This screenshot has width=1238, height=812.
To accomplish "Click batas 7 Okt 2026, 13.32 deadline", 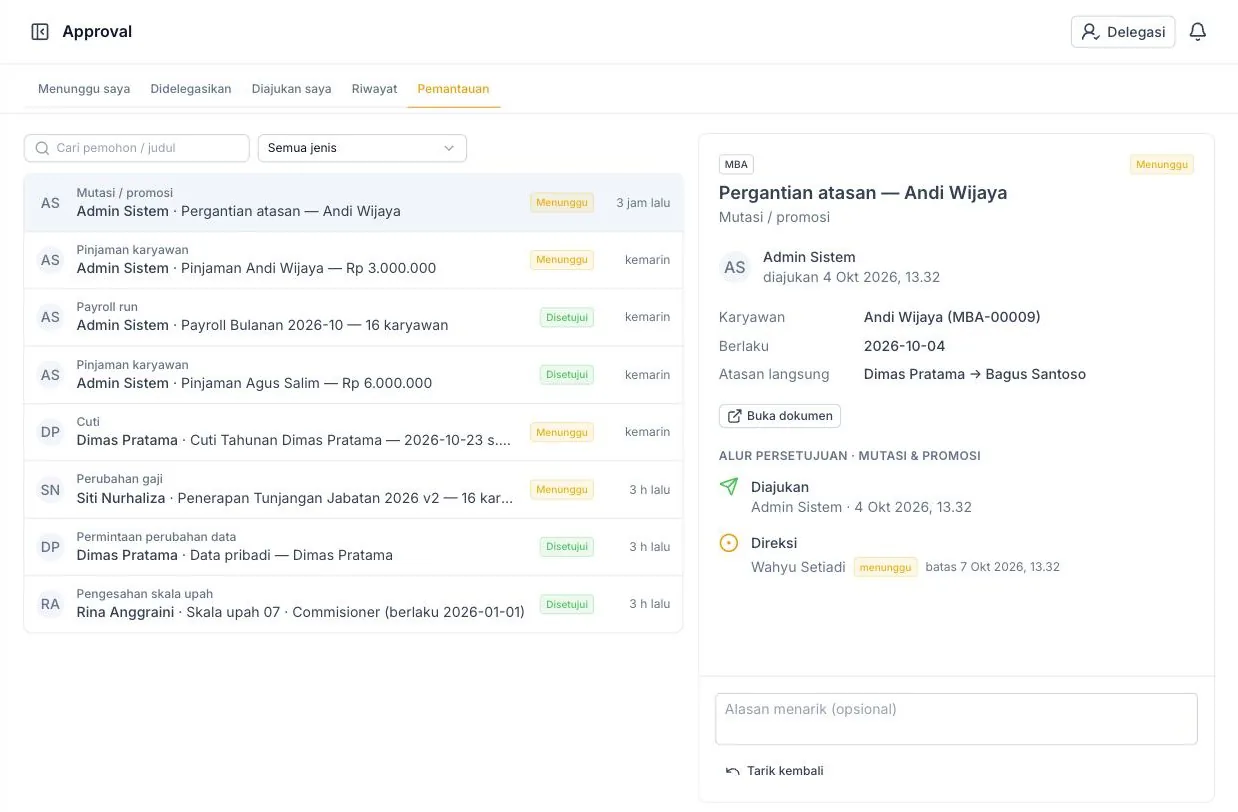I will tap(993, 567).
